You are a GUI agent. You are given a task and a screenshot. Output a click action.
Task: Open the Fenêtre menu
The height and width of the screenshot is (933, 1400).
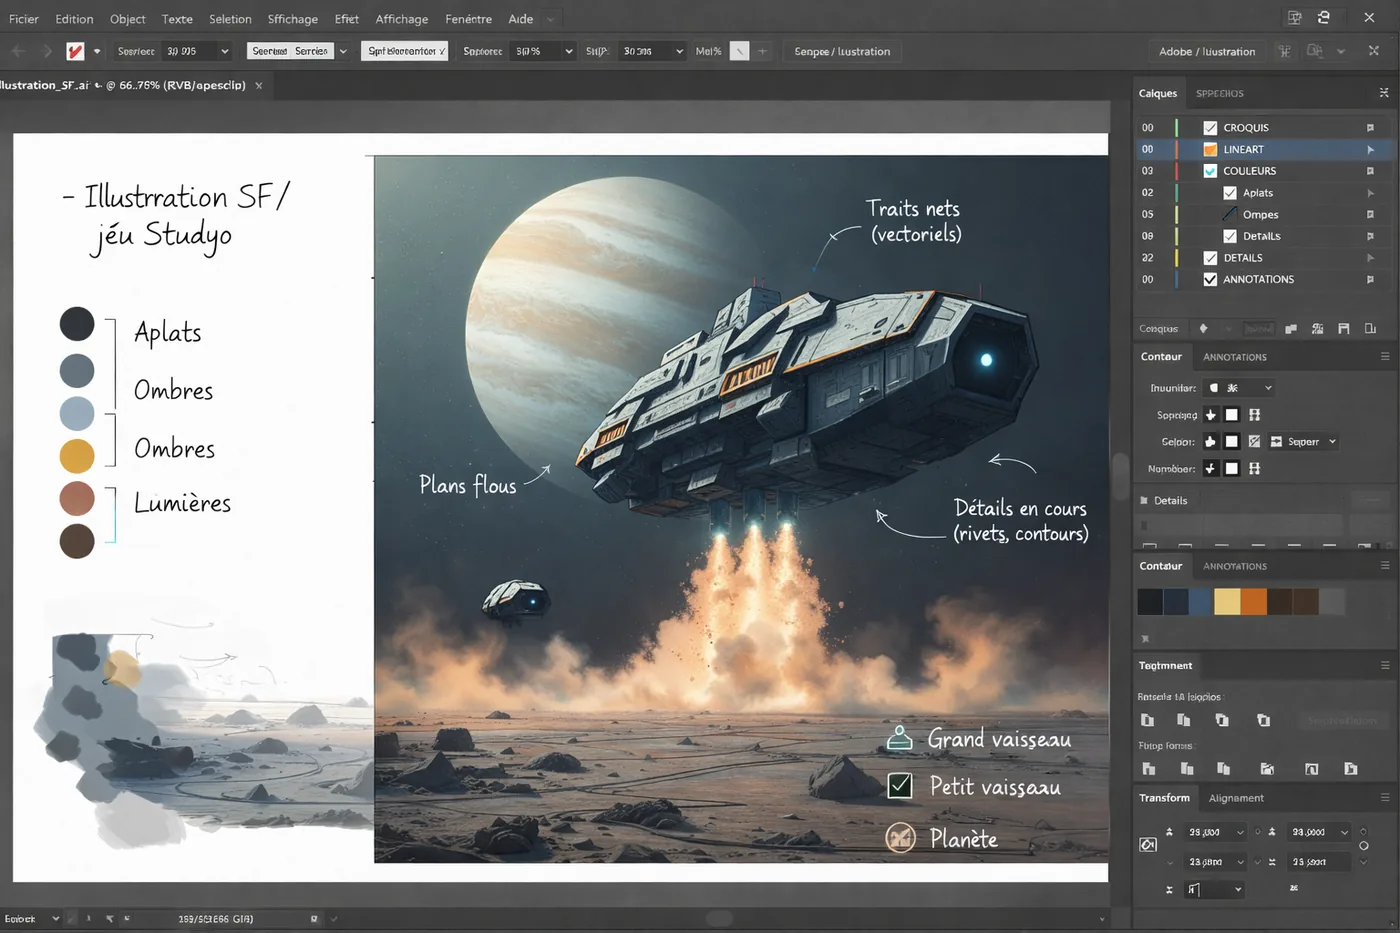tap(468, 19)
